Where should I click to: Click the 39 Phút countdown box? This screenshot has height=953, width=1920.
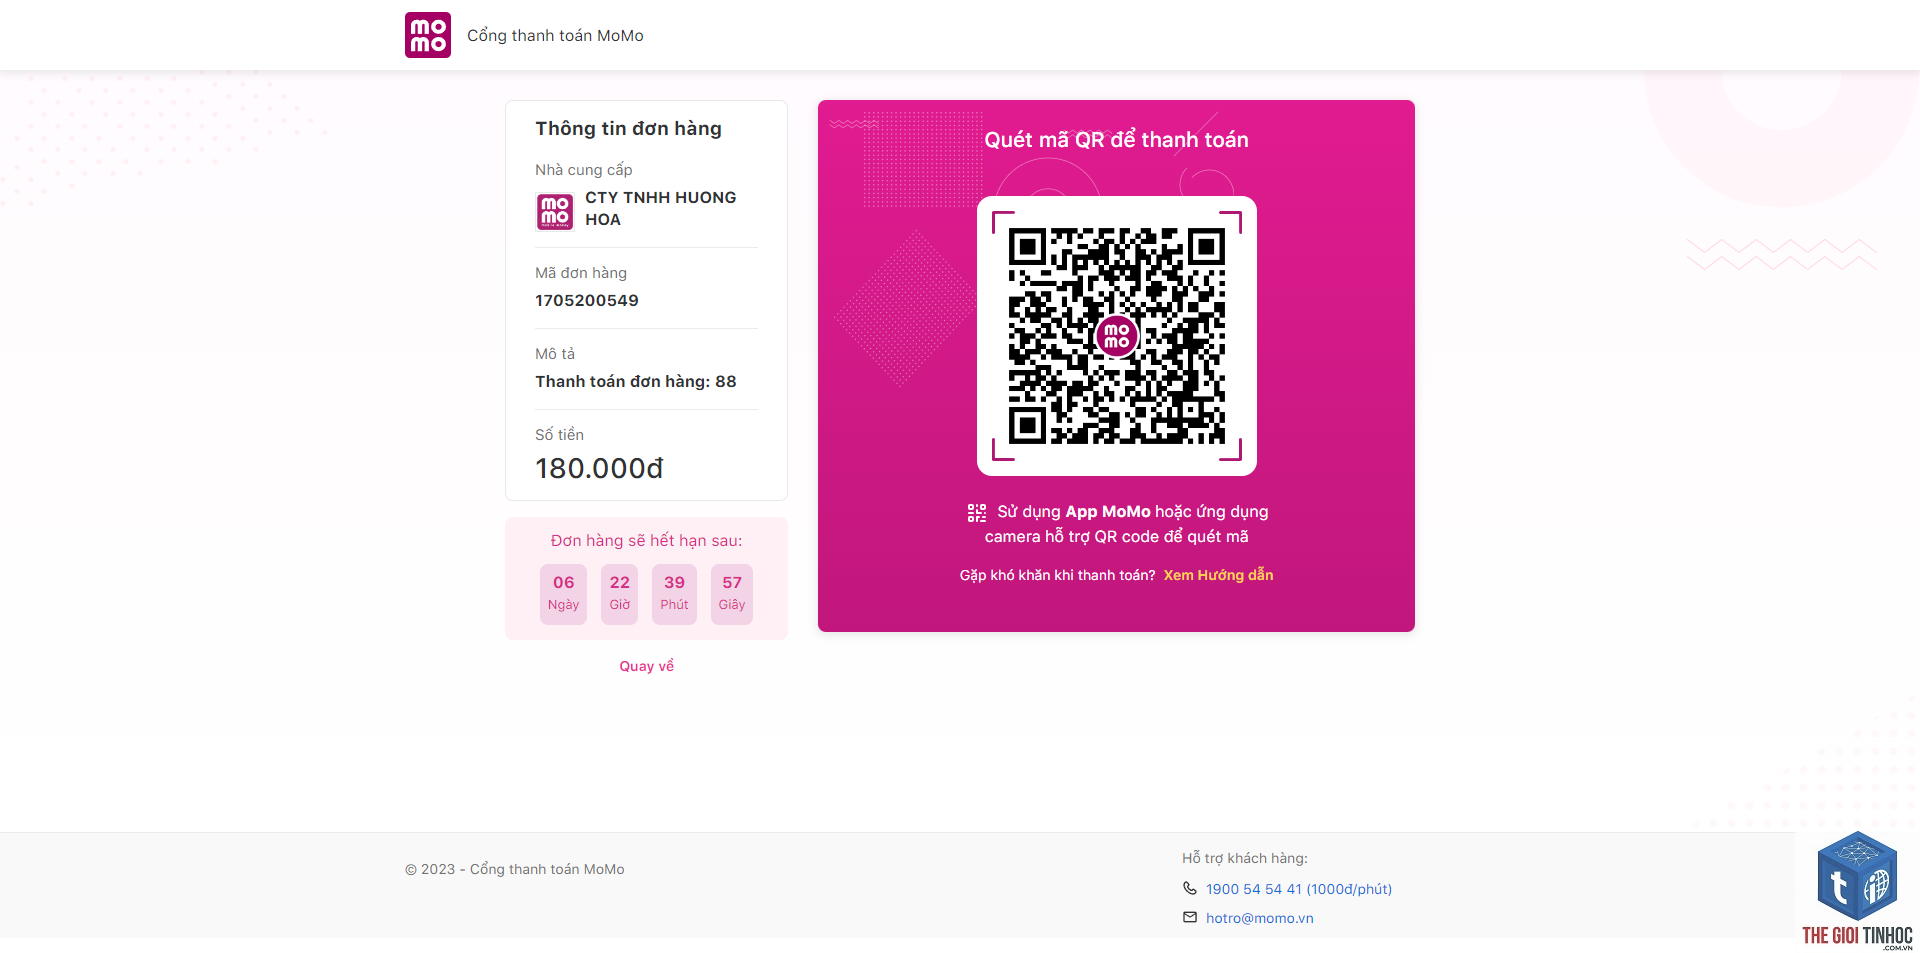tap(675, 594)
